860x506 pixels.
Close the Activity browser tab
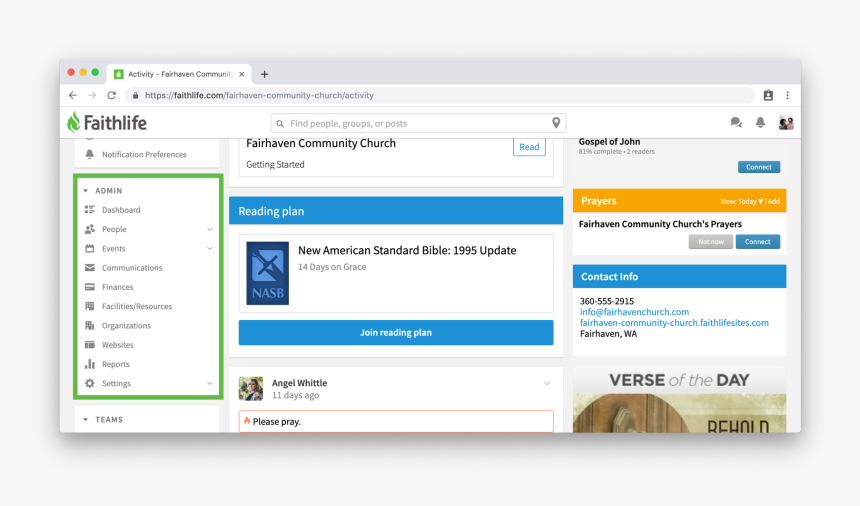[x=242, y=74]
